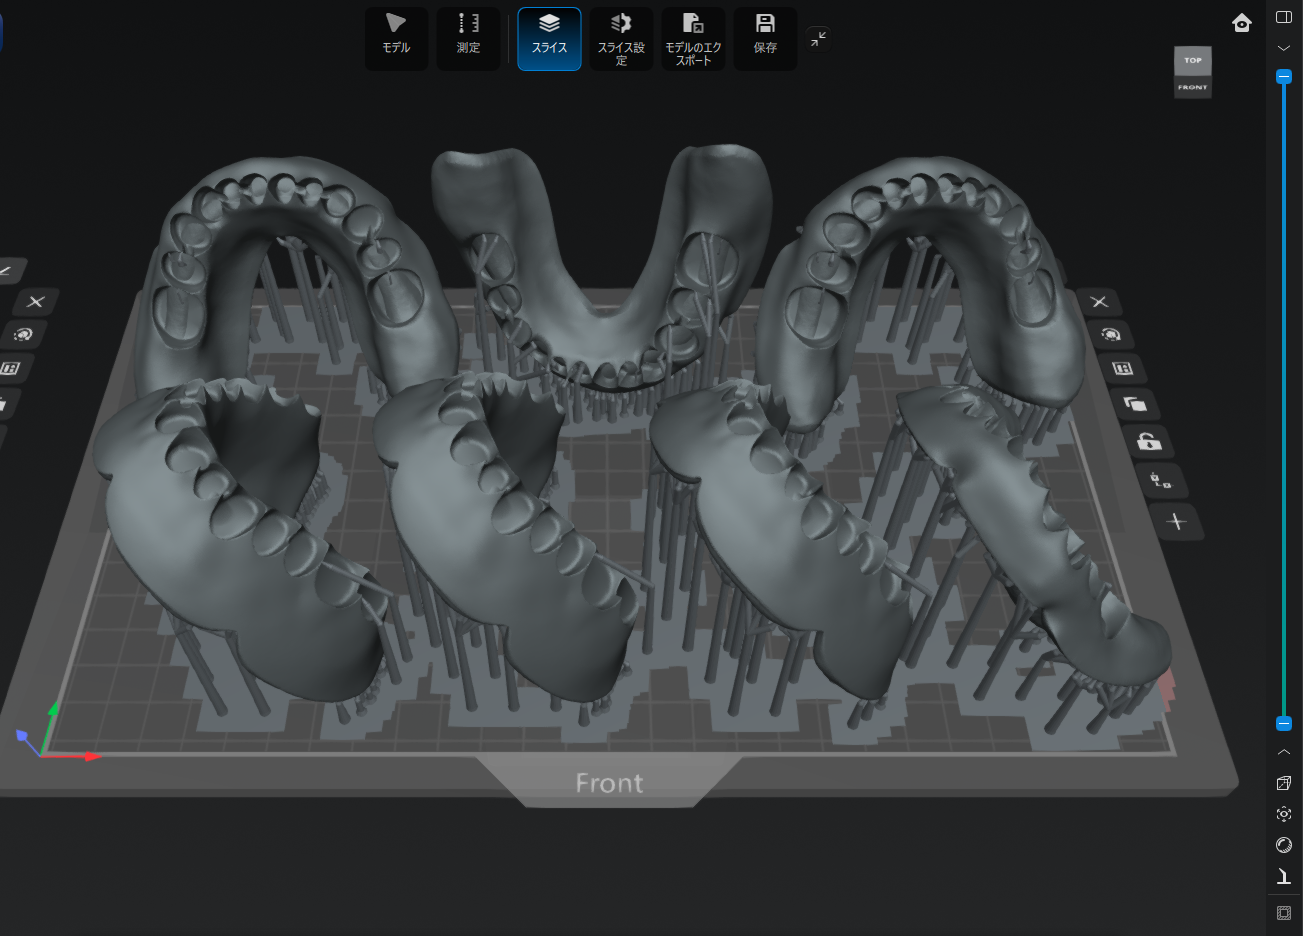
Task: Click the down chevron above layer slider
Action: (1284, 48)
